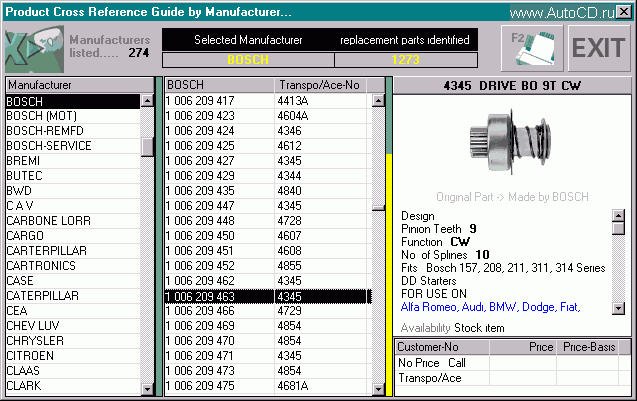Click the Price-Basis column header

click(589, 347)
